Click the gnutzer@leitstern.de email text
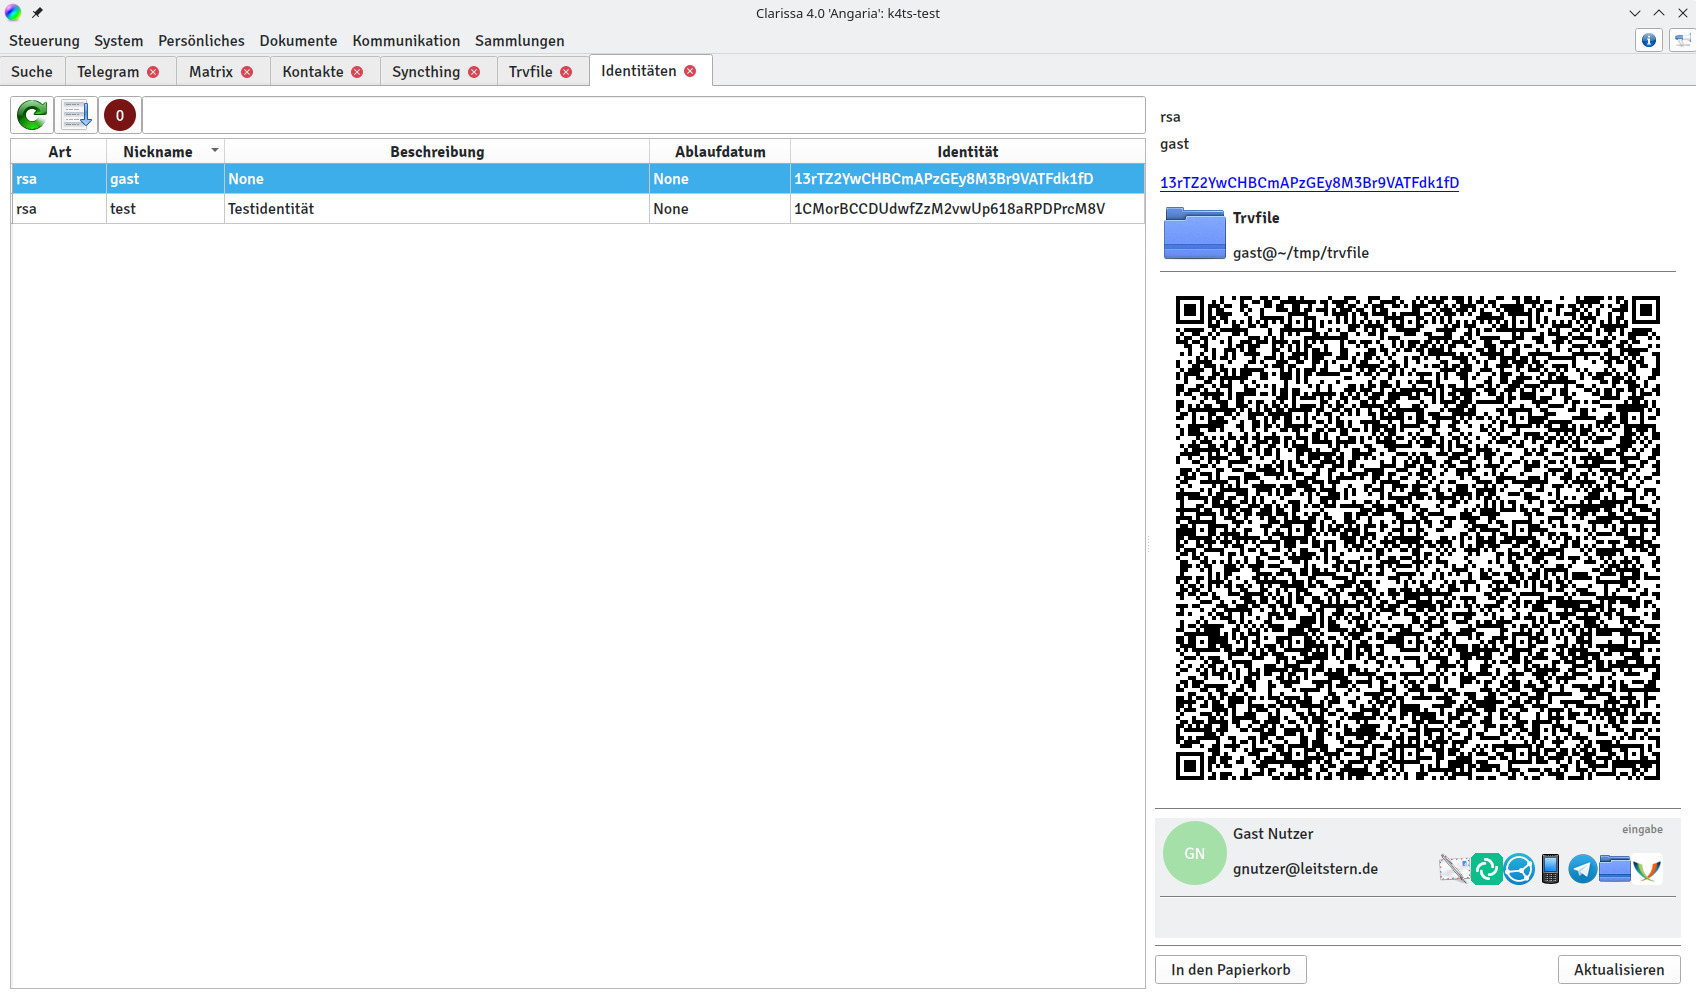The width and height of the screenshot is (1696, 997). [x=1305, y=869]
